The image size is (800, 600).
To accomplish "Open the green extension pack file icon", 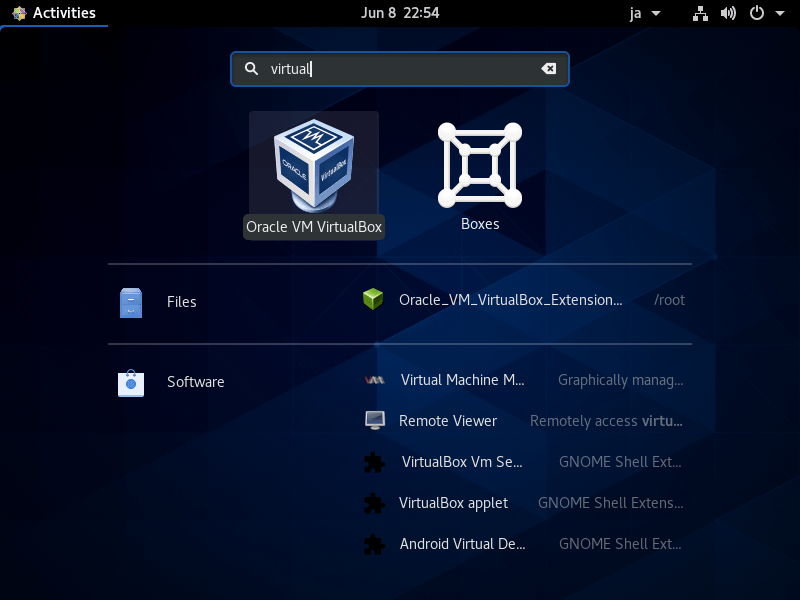I will [x=373, y=299].
